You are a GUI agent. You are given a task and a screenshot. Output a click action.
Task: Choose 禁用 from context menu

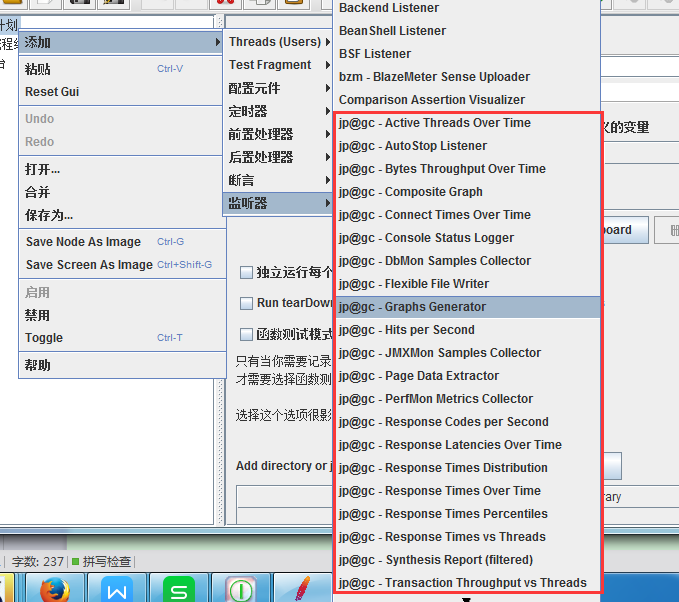point(121,315)
